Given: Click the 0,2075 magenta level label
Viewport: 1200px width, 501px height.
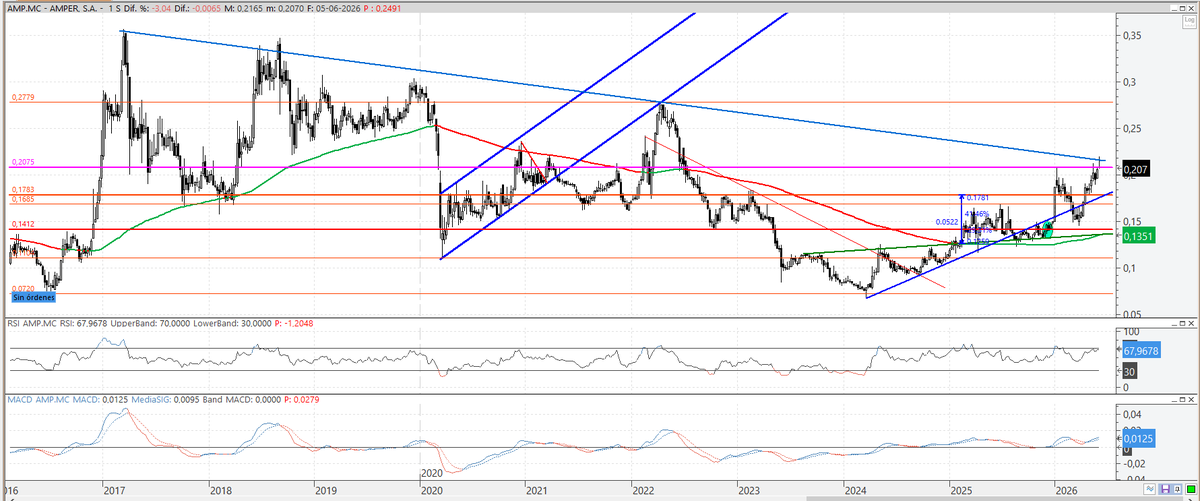Looking at the screenshot, I should [24, 162].
